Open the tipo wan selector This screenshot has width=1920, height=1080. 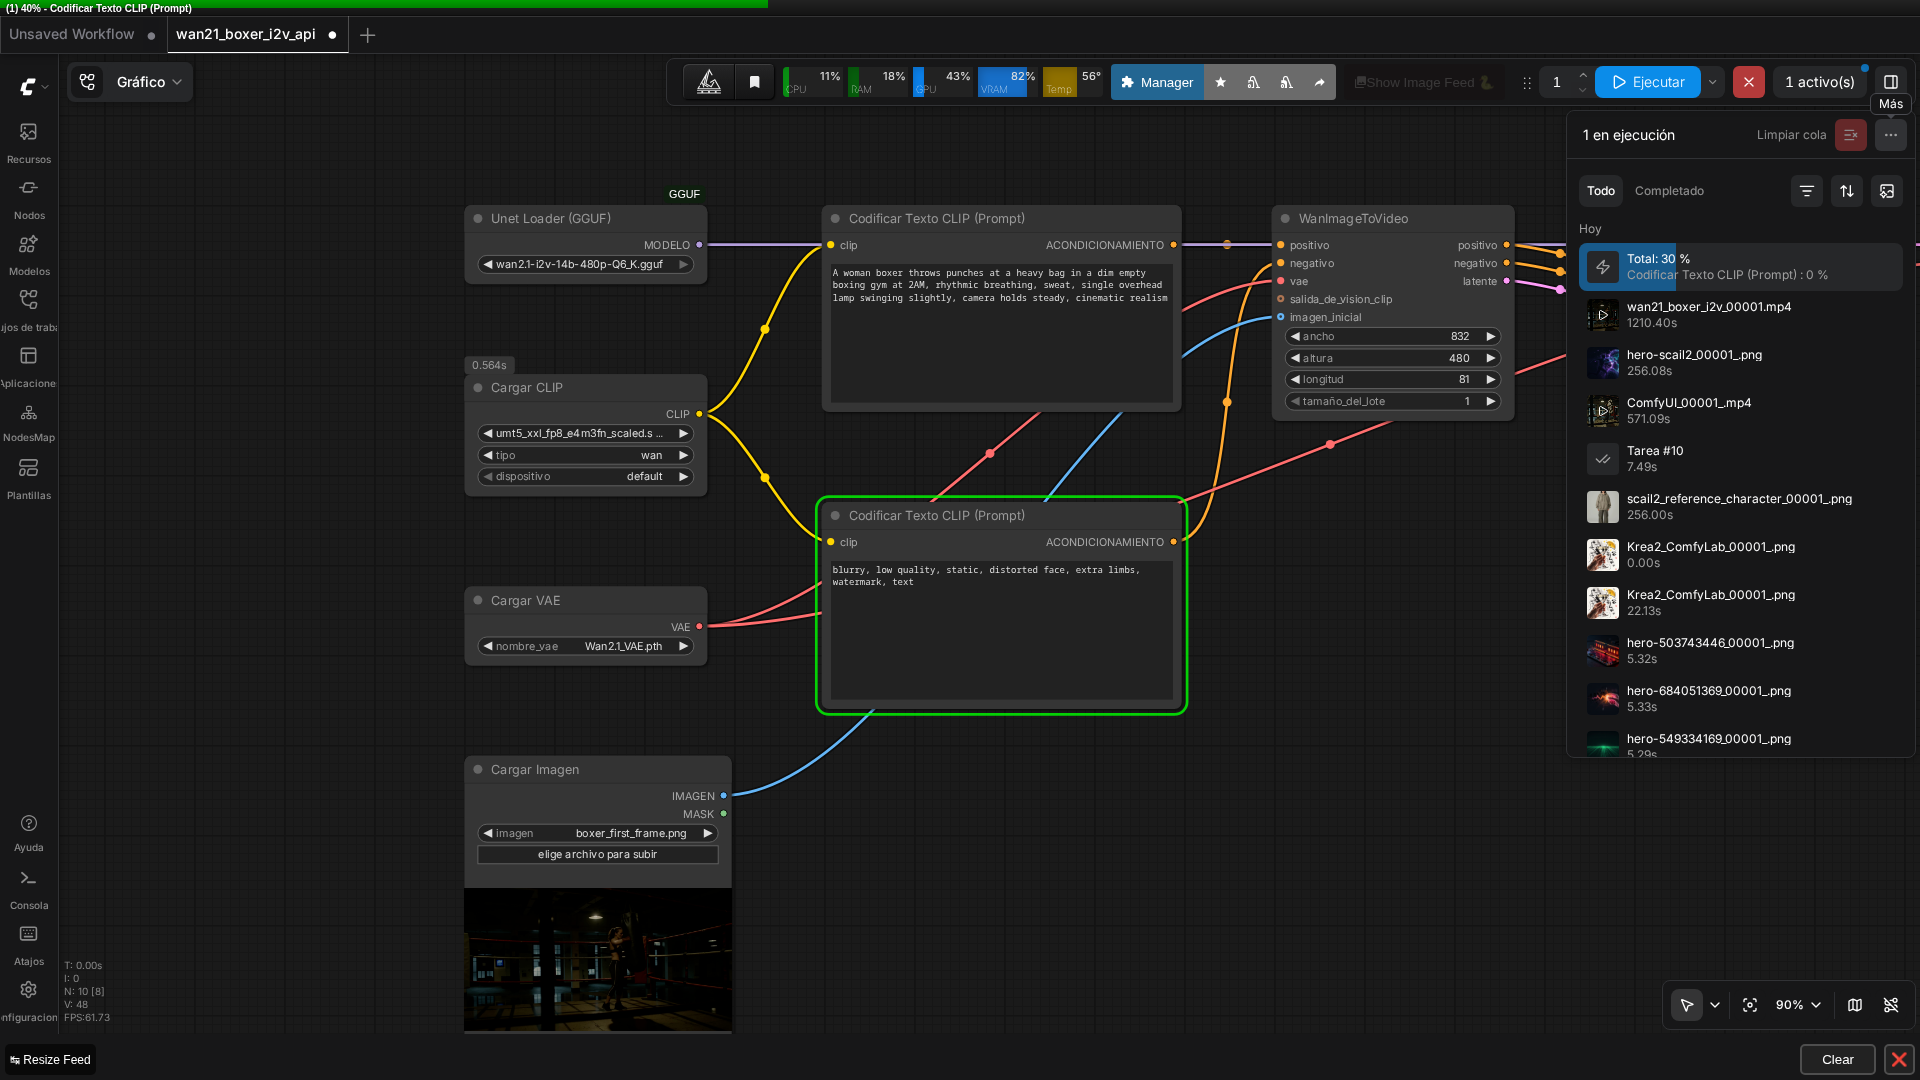585,456
